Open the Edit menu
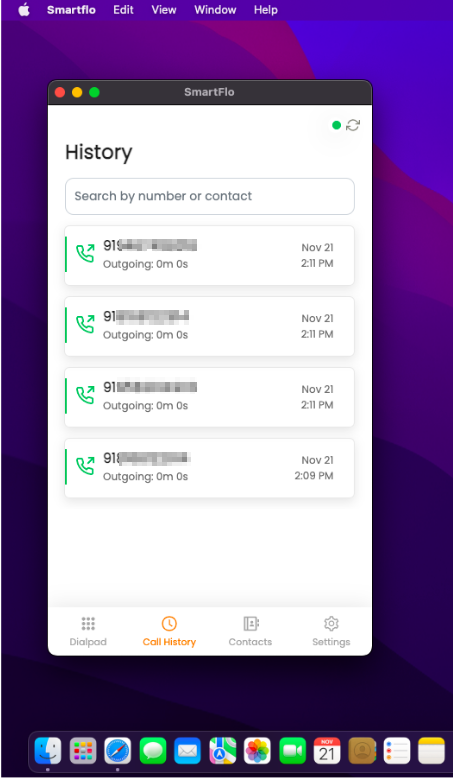The height and width of the screenshot is (780, 454). 123,10
